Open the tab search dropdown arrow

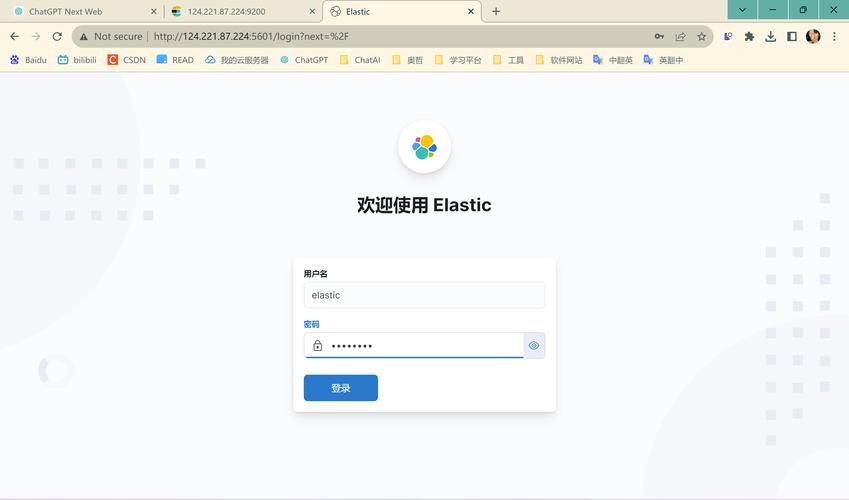pyautogui.click(x=742, y=9)
